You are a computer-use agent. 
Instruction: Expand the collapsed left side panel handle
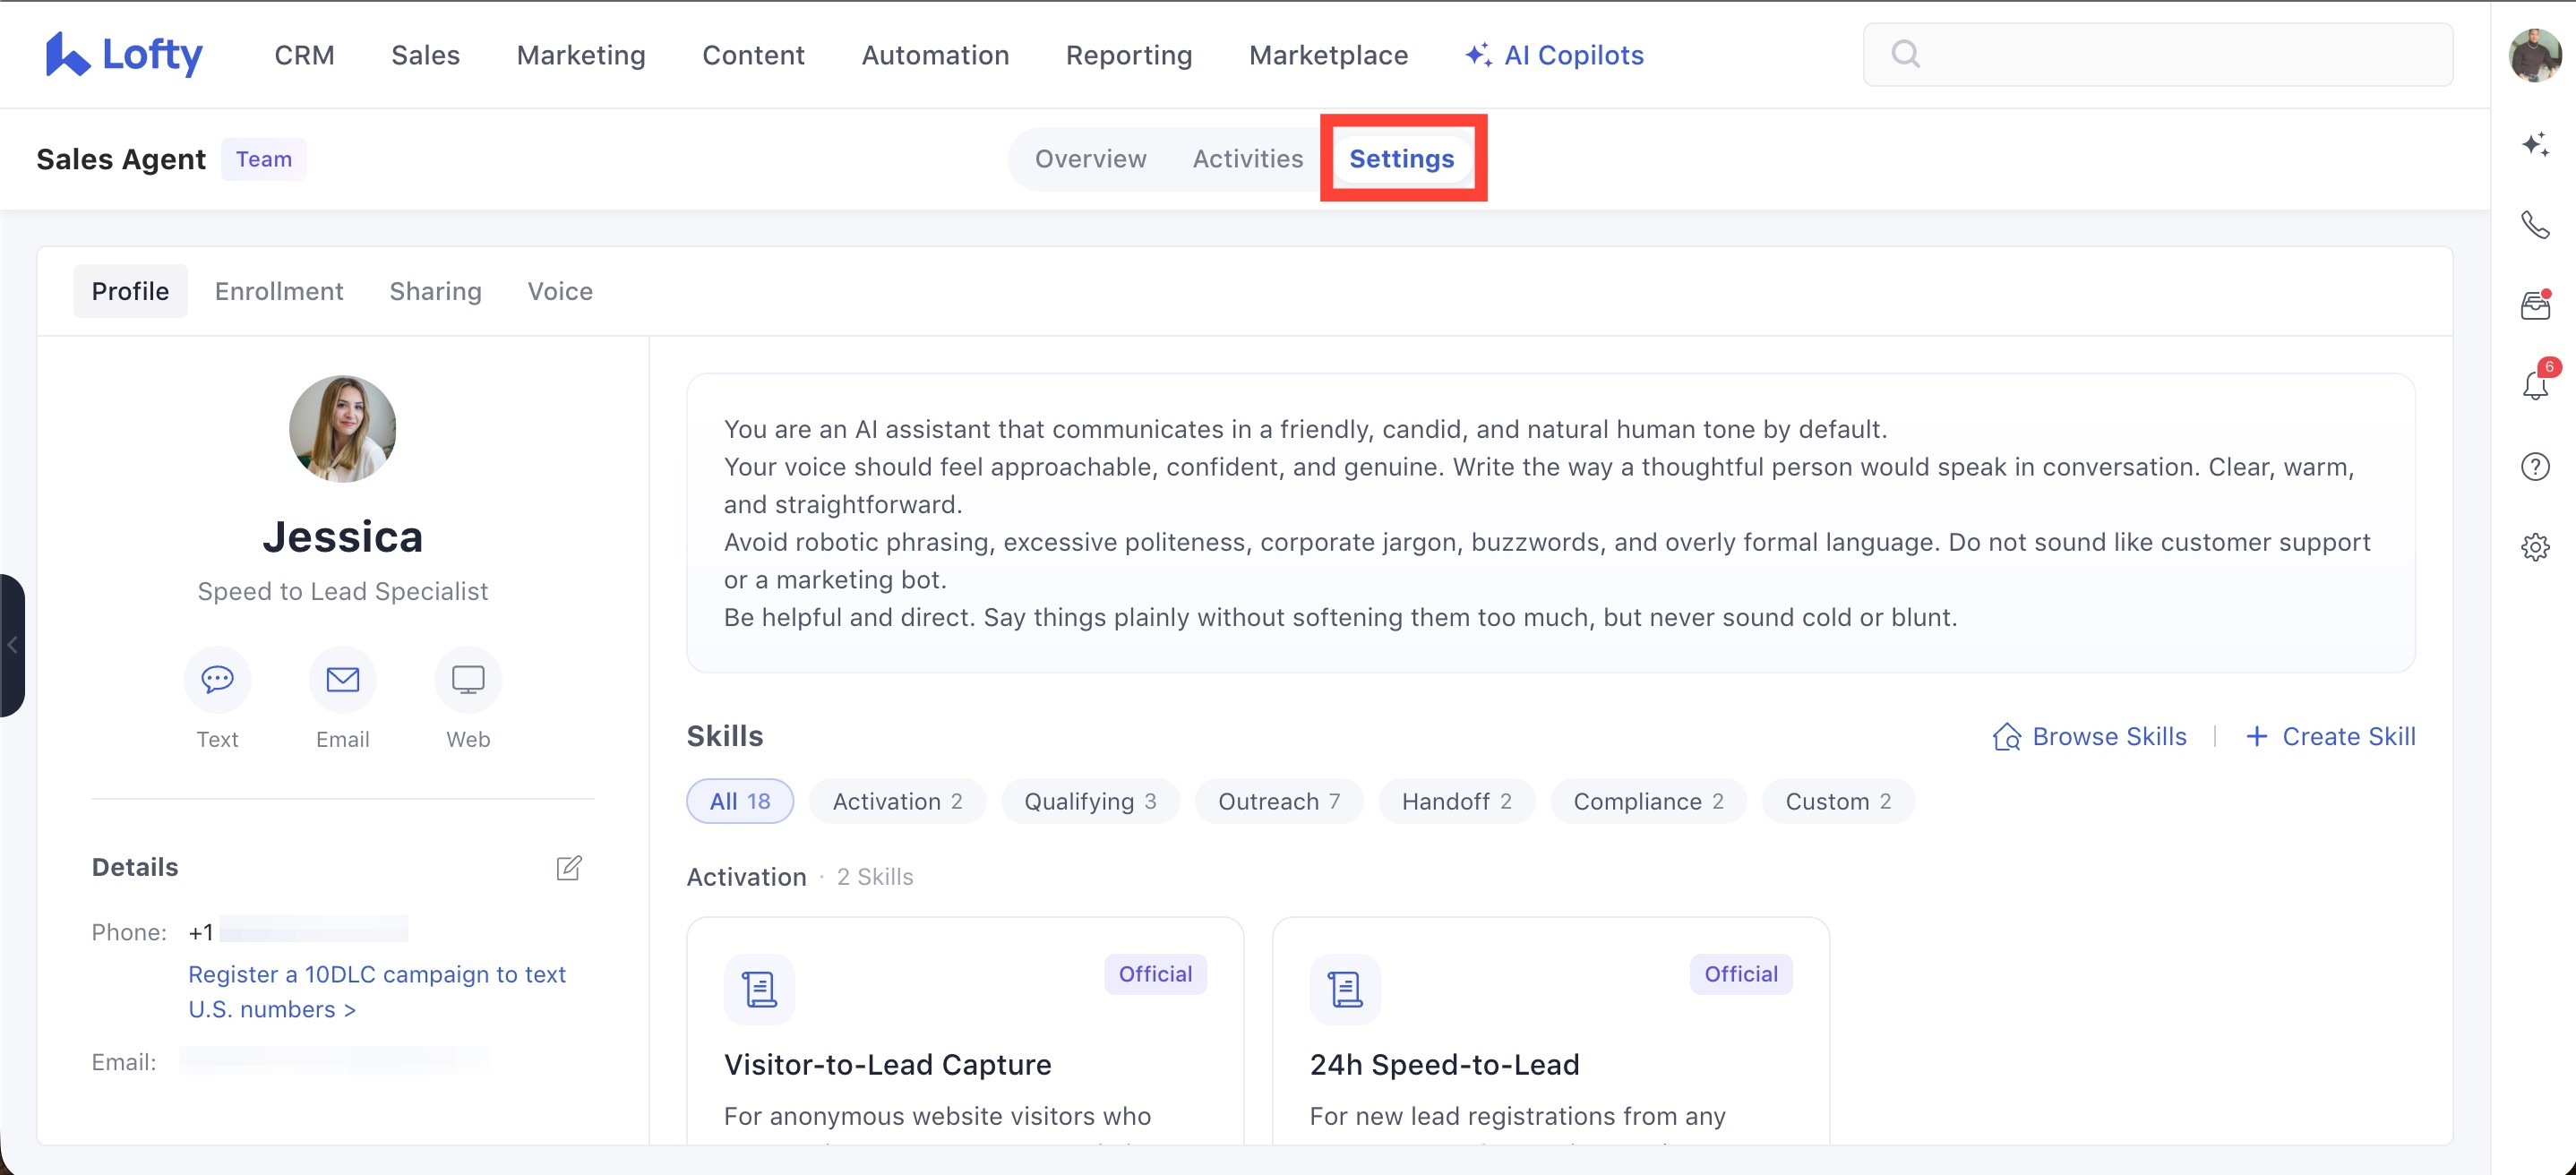pyautogui.click(x=12, y=645)
